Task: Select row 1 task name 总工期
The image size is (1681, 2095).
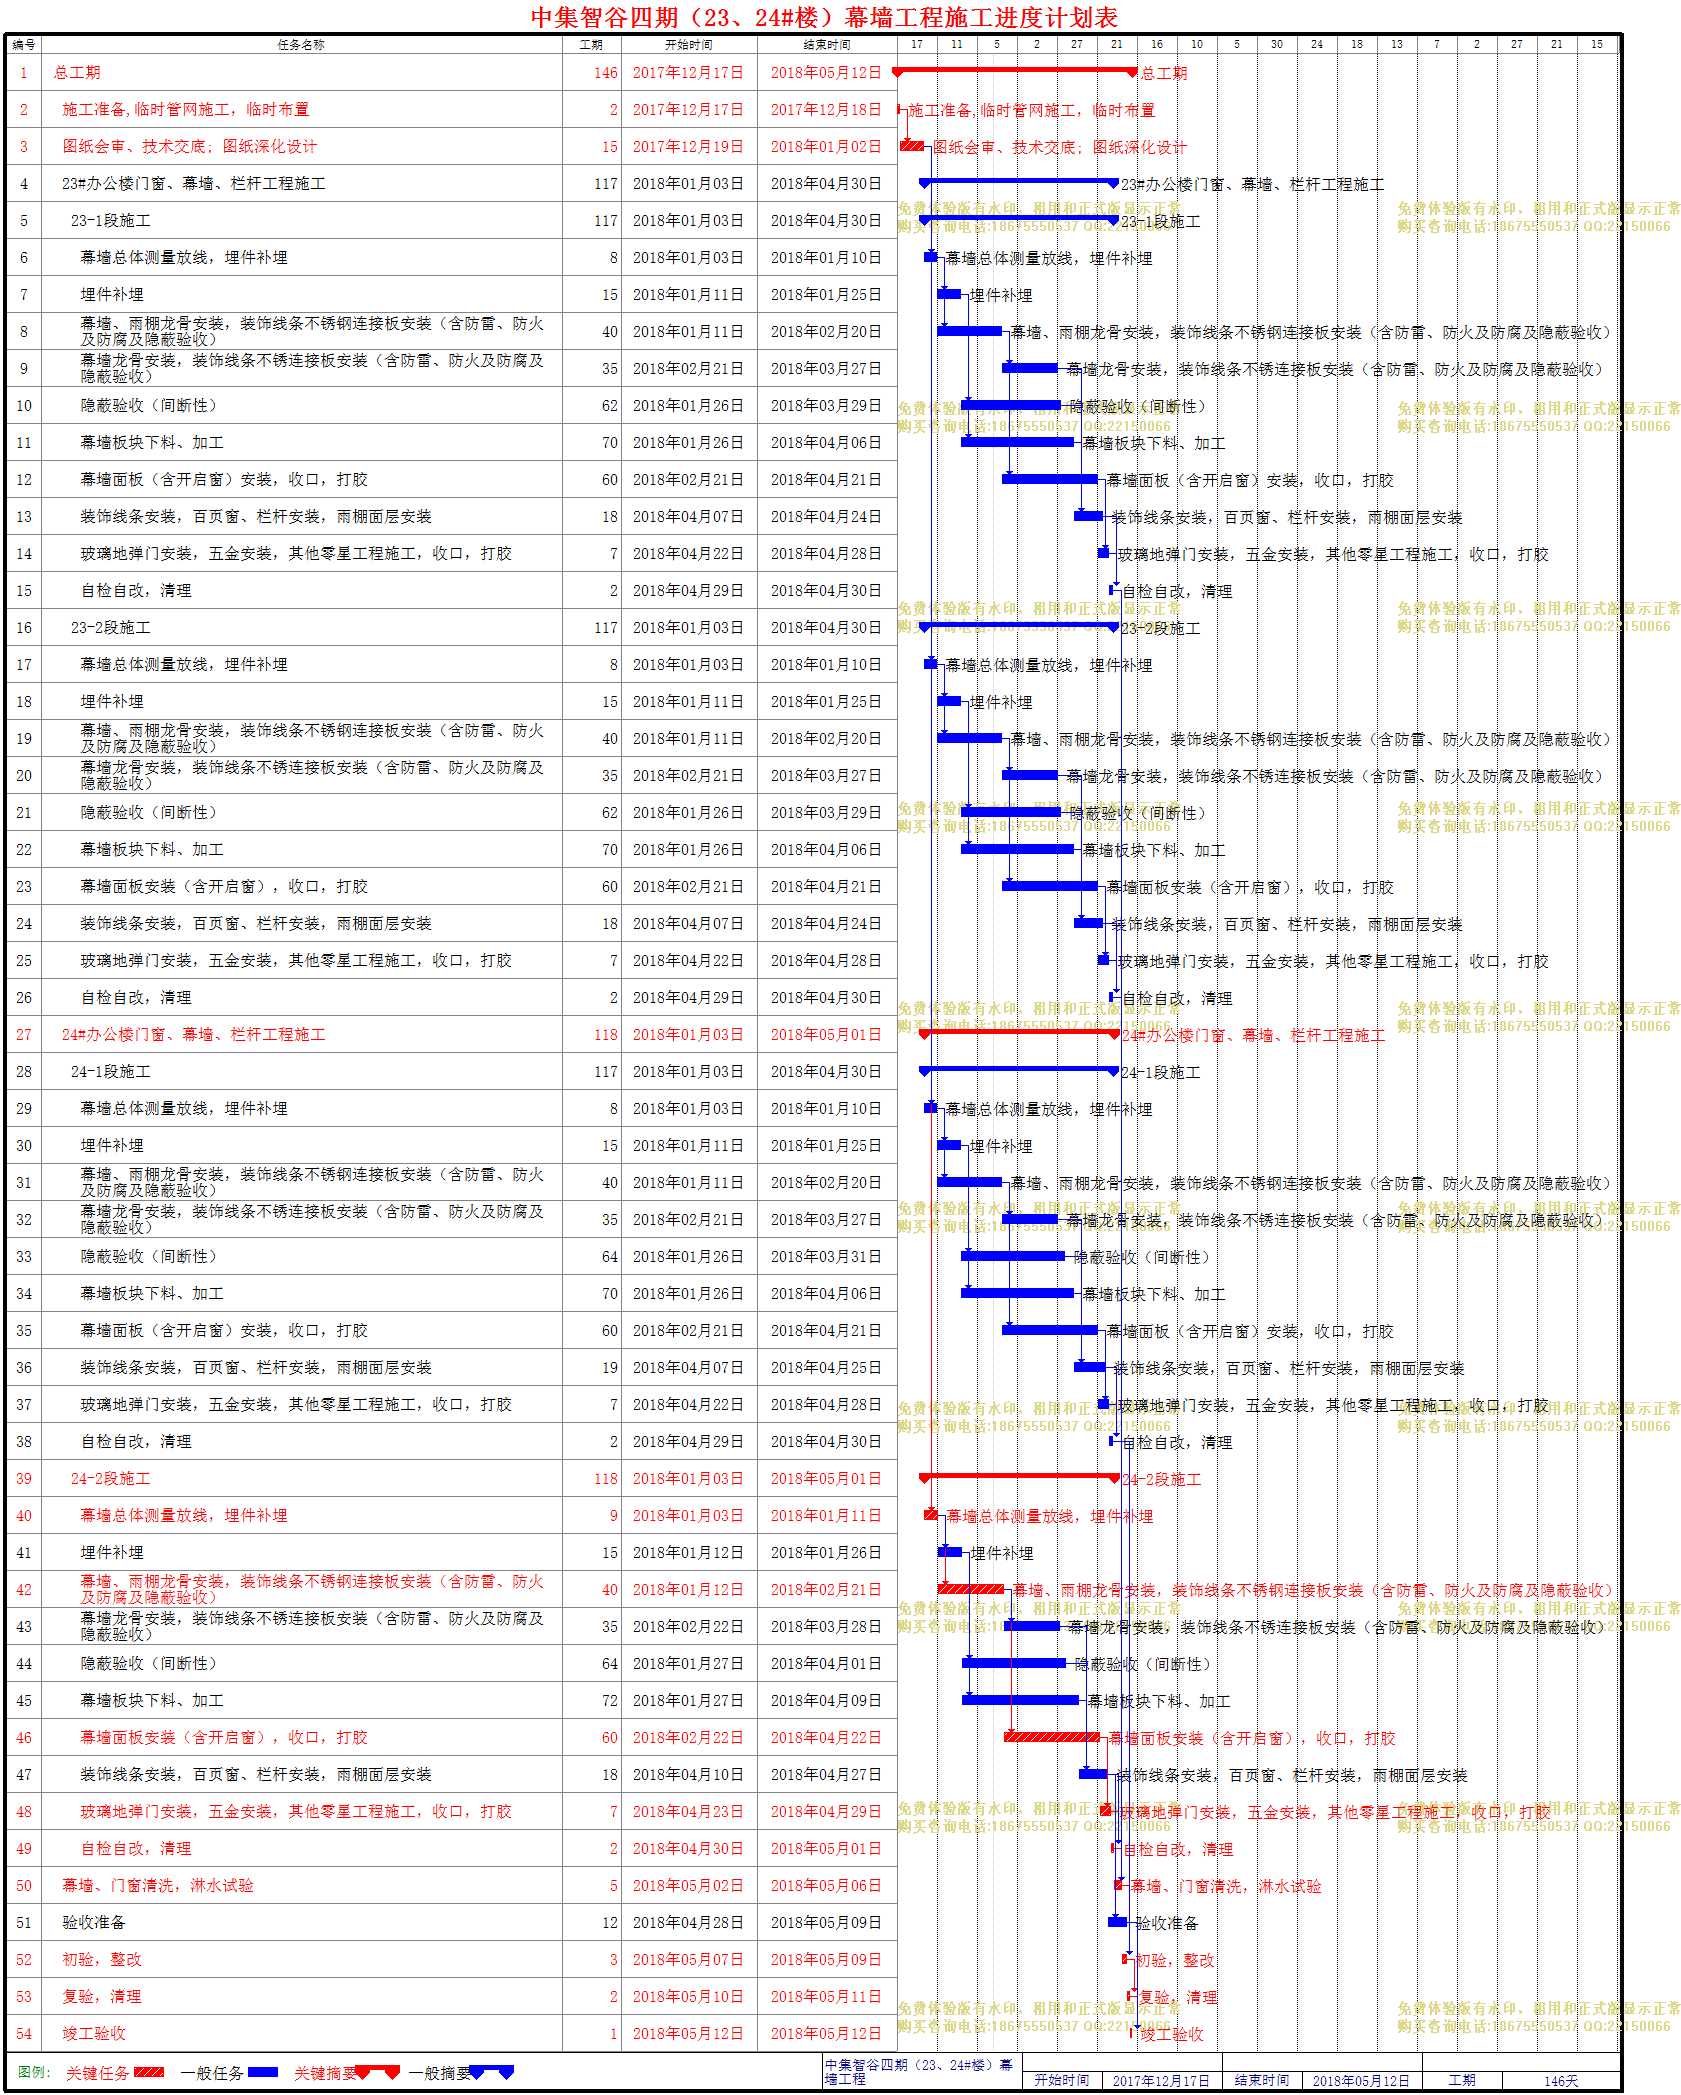Action: 77,72
